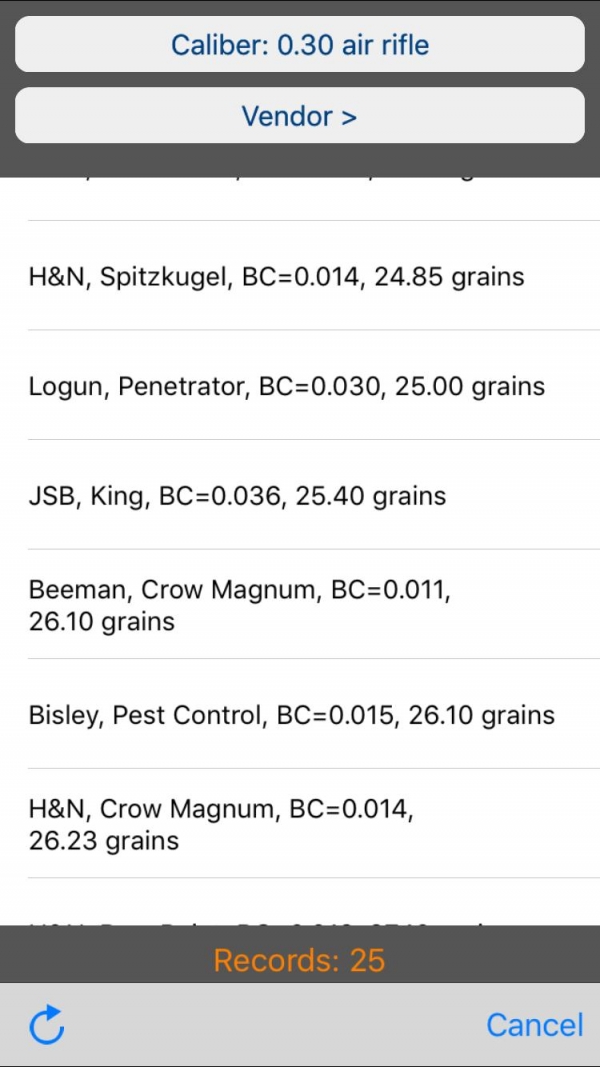Tap the cut-off row below H&N Crow Magnum

(x=300, y=902)
